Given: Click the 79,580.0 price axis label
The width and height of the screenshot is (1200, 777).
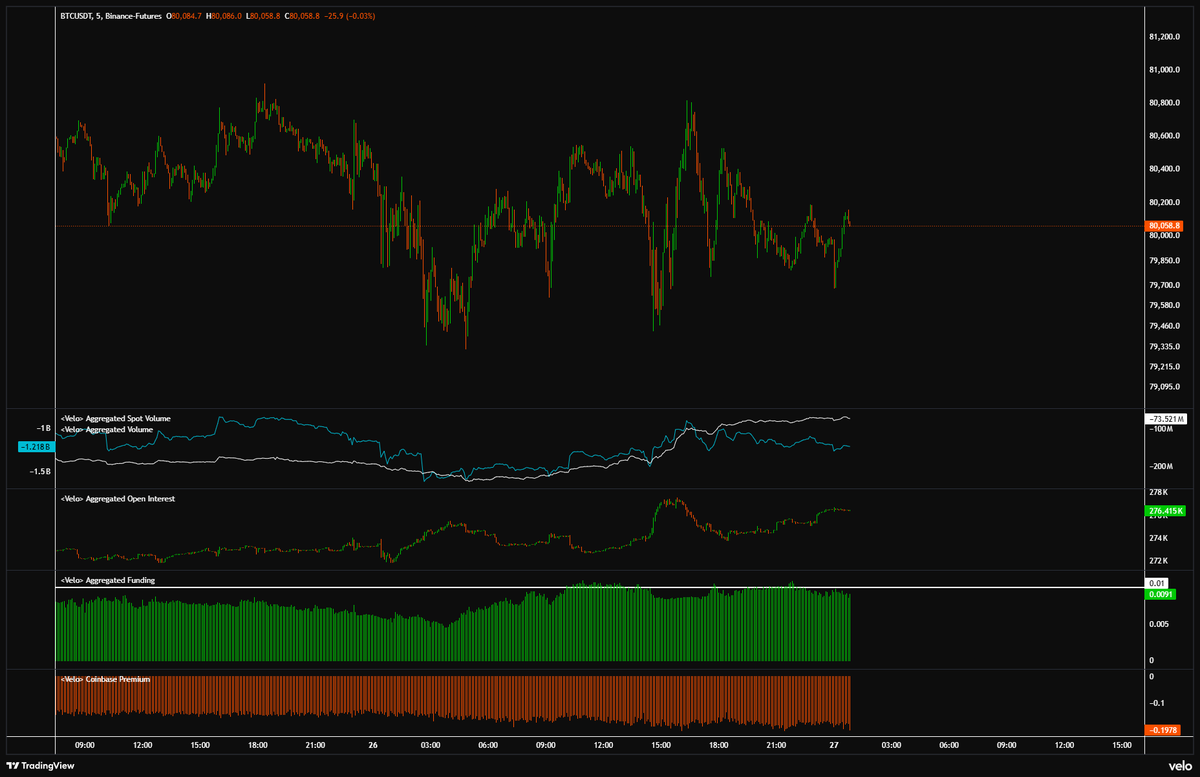Looking at the screenshot, I should [x=1166, y=306].
